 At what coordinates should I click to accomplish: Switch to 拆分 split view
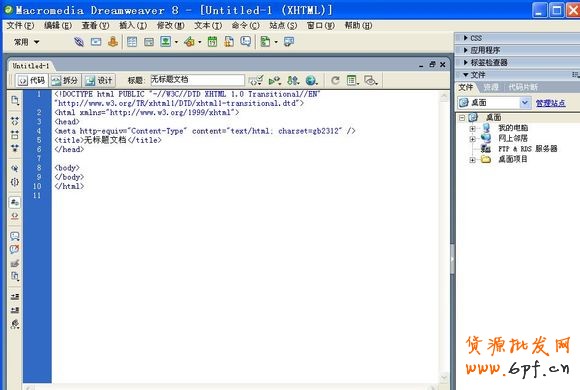(65, 80)
